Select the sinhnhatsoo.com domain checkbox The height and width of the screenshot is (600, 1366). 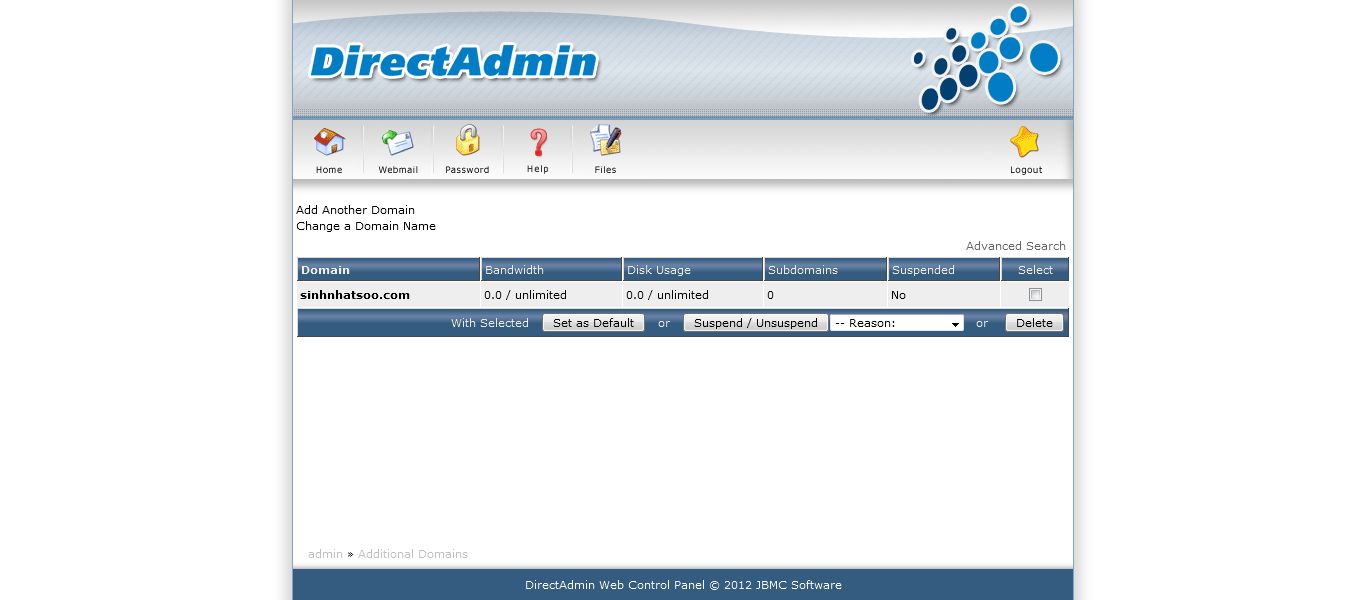click(1035, 295)
